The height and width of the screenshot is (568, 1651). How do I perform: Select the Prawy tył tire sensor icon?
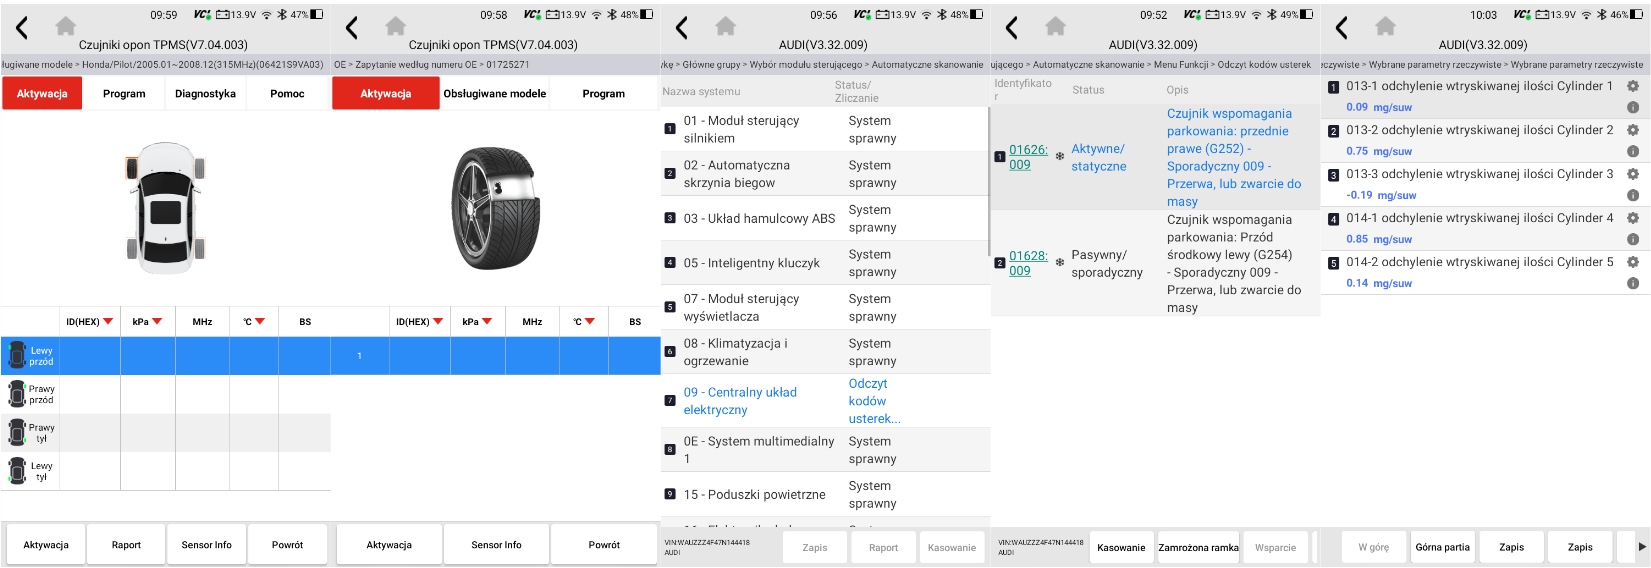pos(17,432)
